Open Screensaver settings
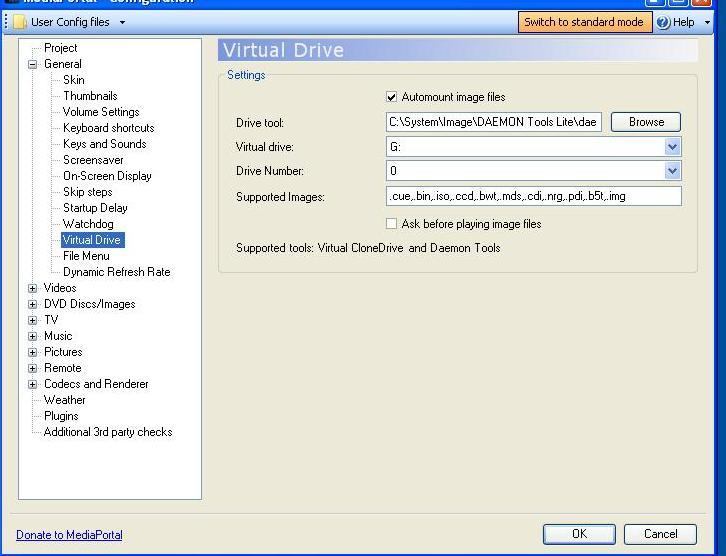The width and height of the screenshot is (726, 556). click(x=93, y=160)
